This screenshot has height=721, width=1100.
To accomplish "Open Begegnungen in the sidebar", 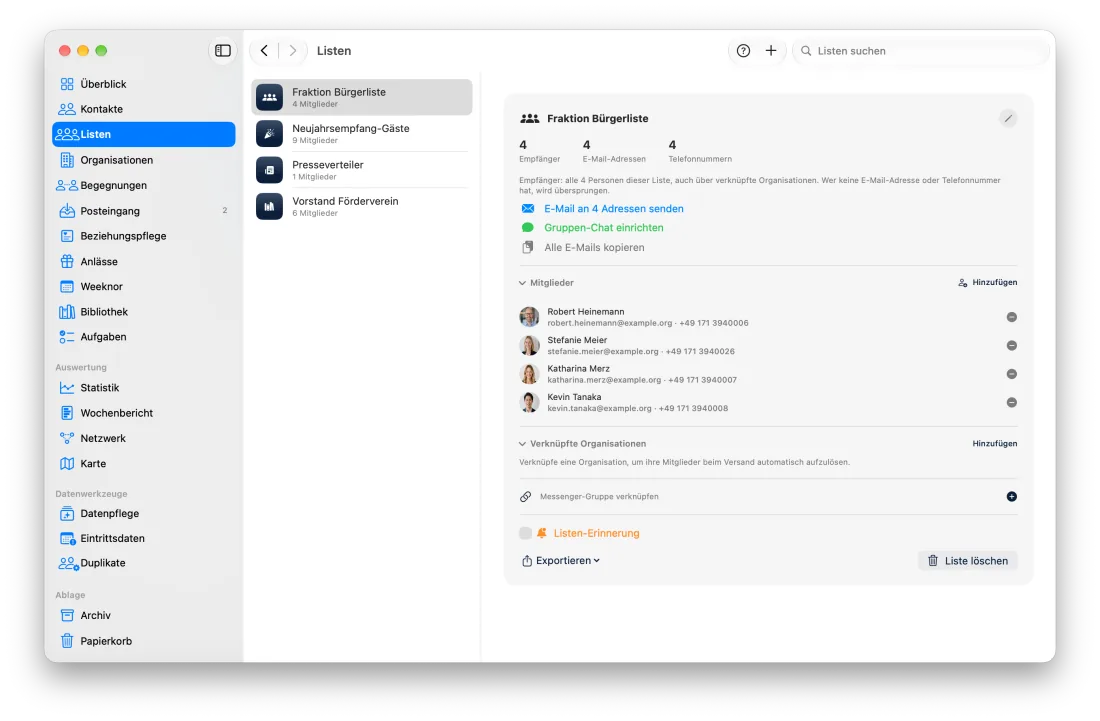I will coord(144,185).
